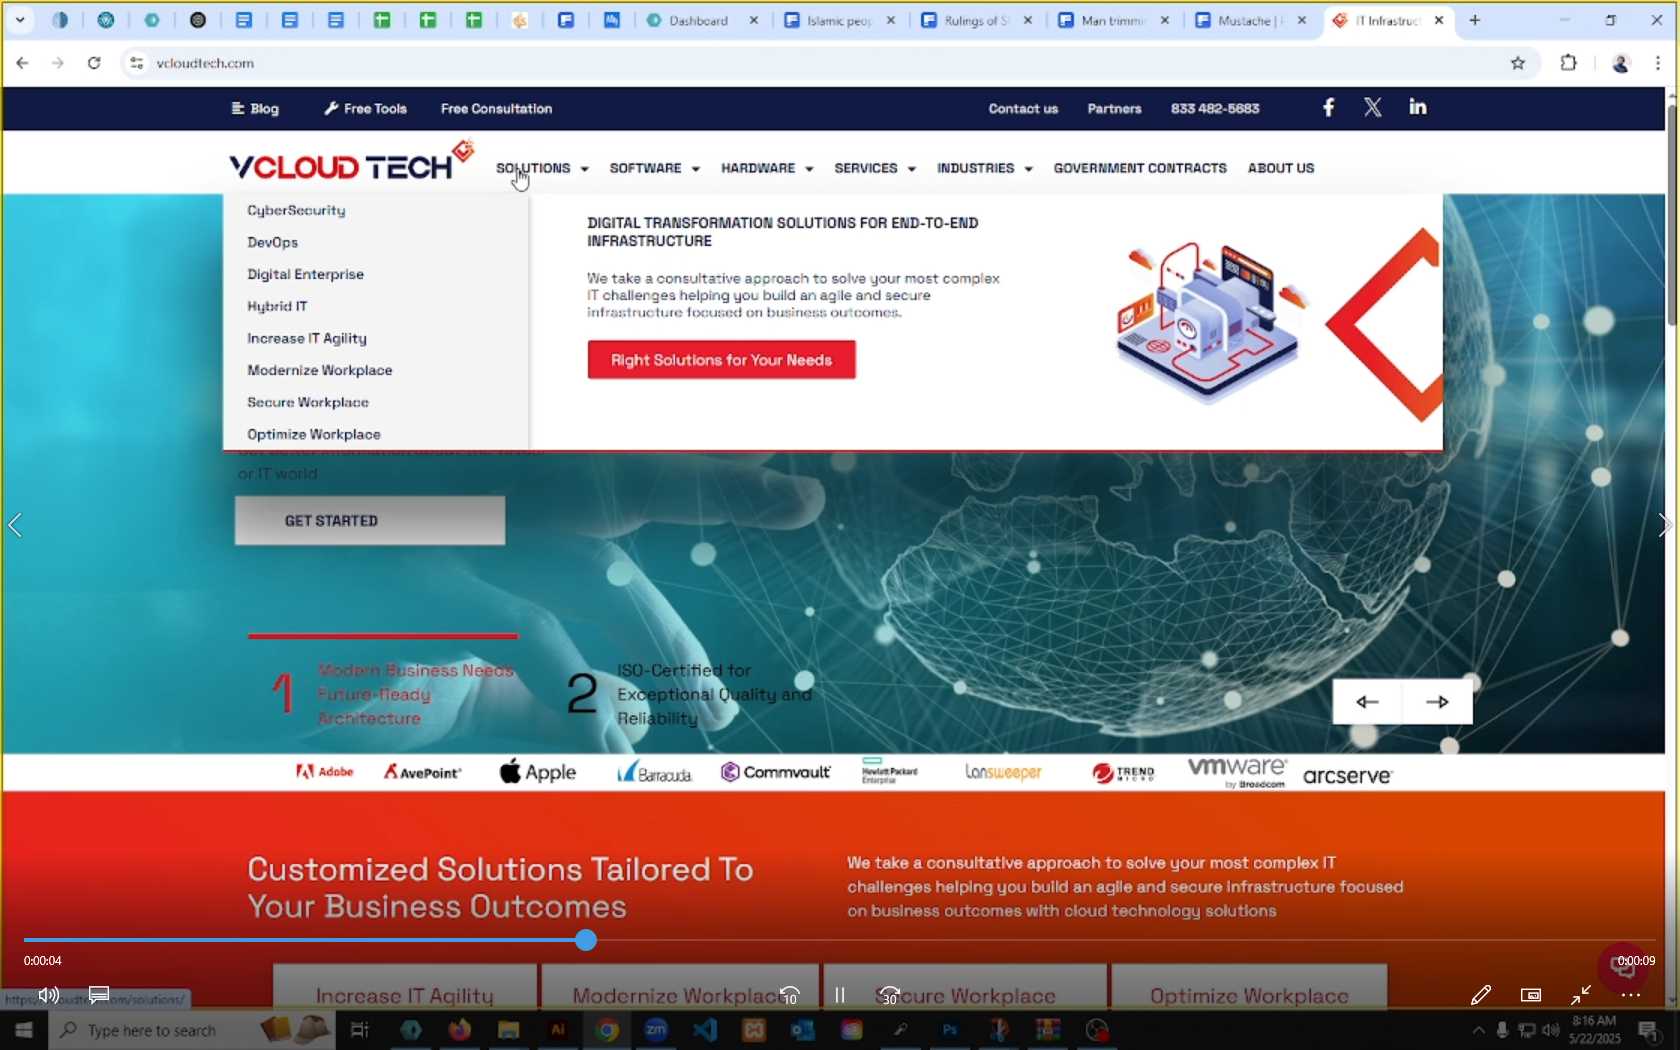Expand the SOFTWARE nav dropdown
The height and width of the screenshot is (1050, 1680).
click(x=654, y=168)
